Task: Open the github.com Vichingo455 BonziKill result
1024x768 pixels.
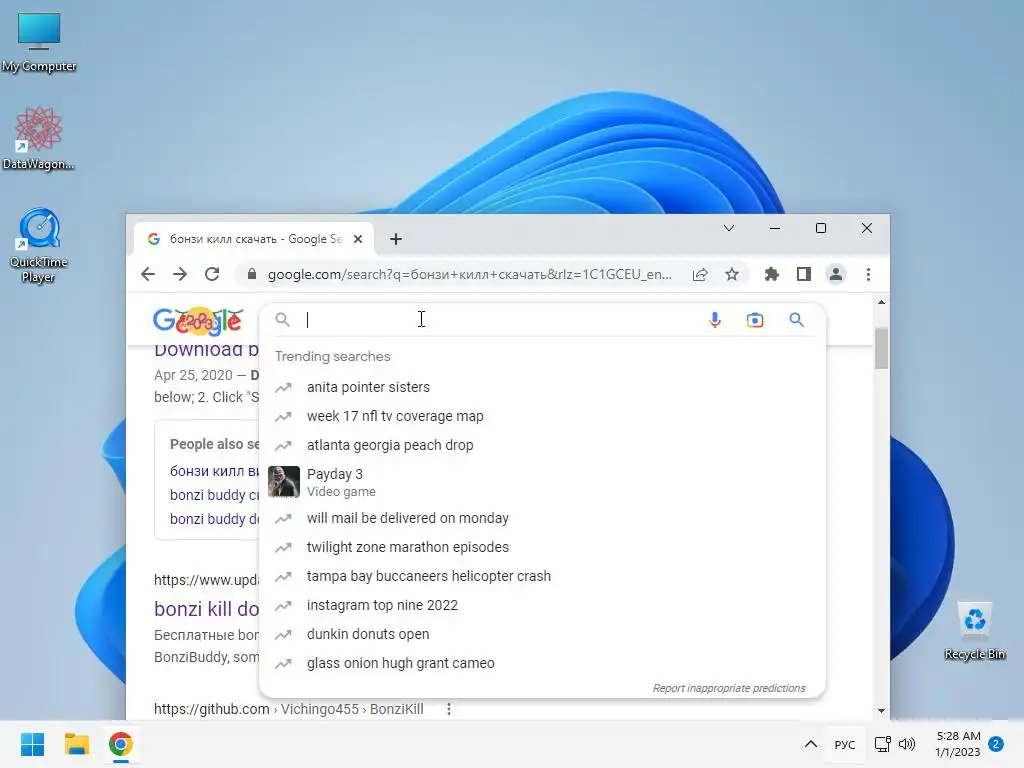Action: [x=289, y=709]
